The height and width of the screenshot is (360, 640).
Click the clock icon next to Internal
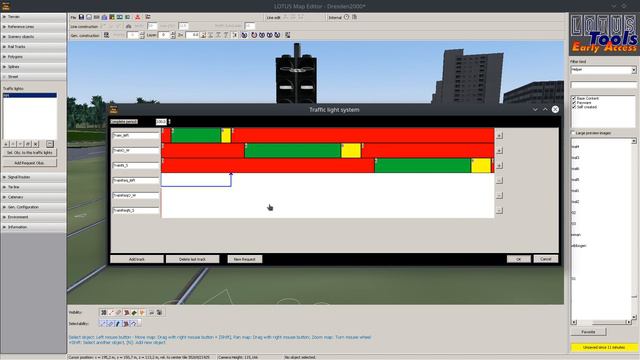click(347, 17)
